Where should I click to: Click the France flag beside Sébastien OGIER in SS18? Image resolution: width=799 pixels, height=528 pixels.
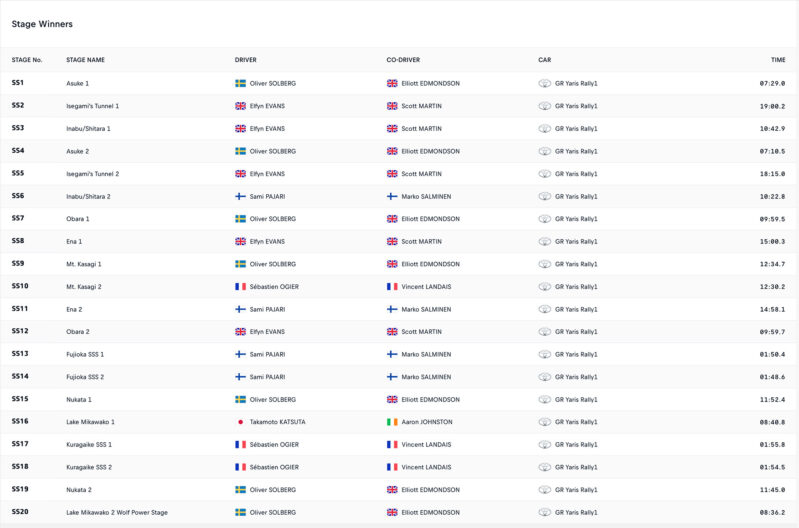[x=241, y=467]
